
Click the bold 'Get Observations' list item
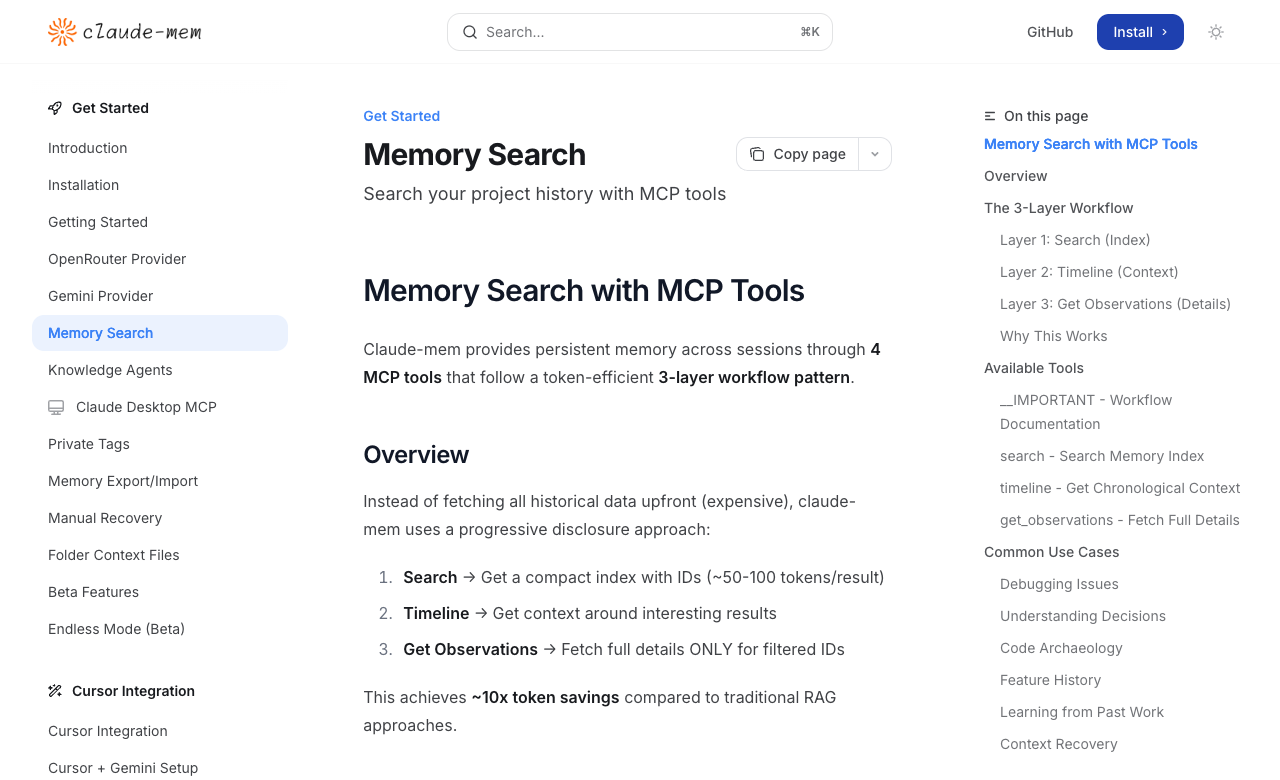pos(470,649)
